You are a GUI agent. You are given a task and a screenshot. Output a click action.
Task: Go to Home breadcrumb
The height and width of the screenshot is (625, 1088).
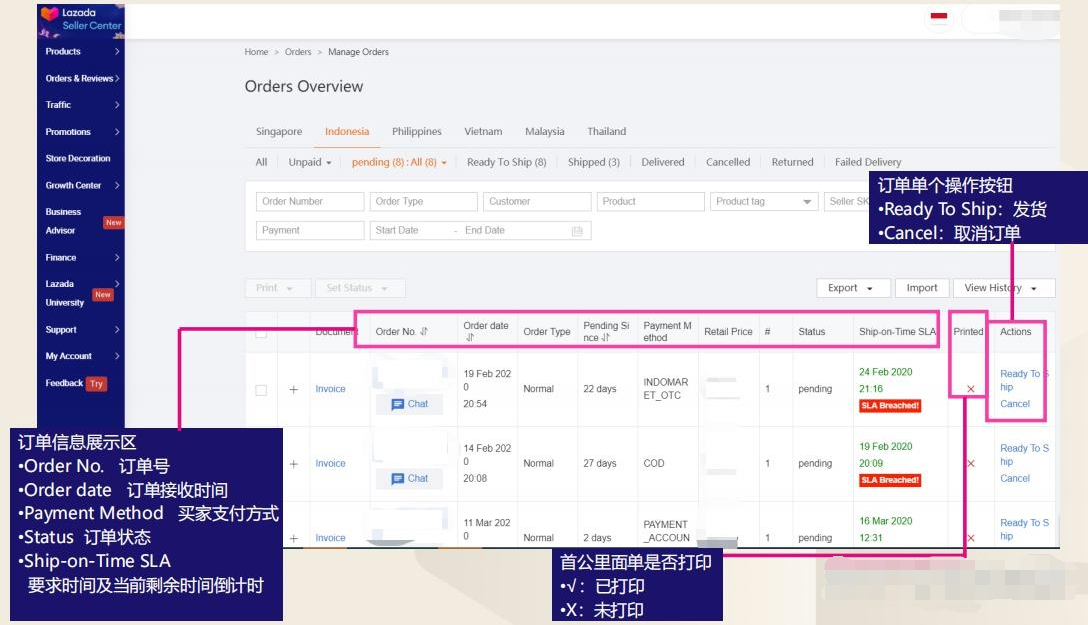[x=256, y=52]
